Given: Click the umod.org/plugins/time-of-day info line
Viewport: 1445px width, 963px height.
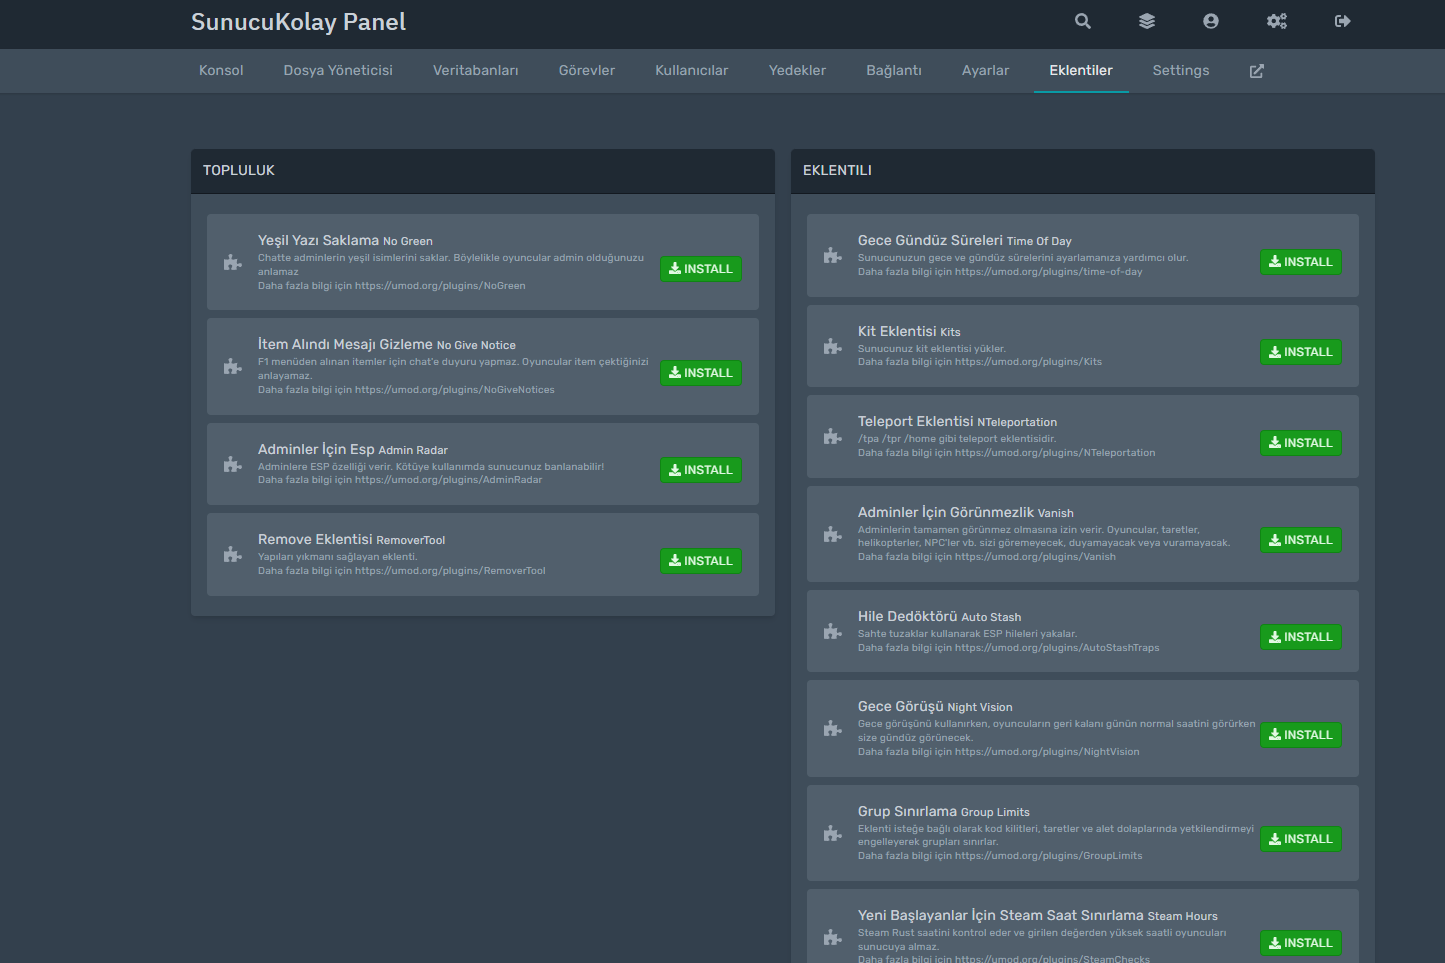Looking at the screenshot, I should pos(1000,272).
